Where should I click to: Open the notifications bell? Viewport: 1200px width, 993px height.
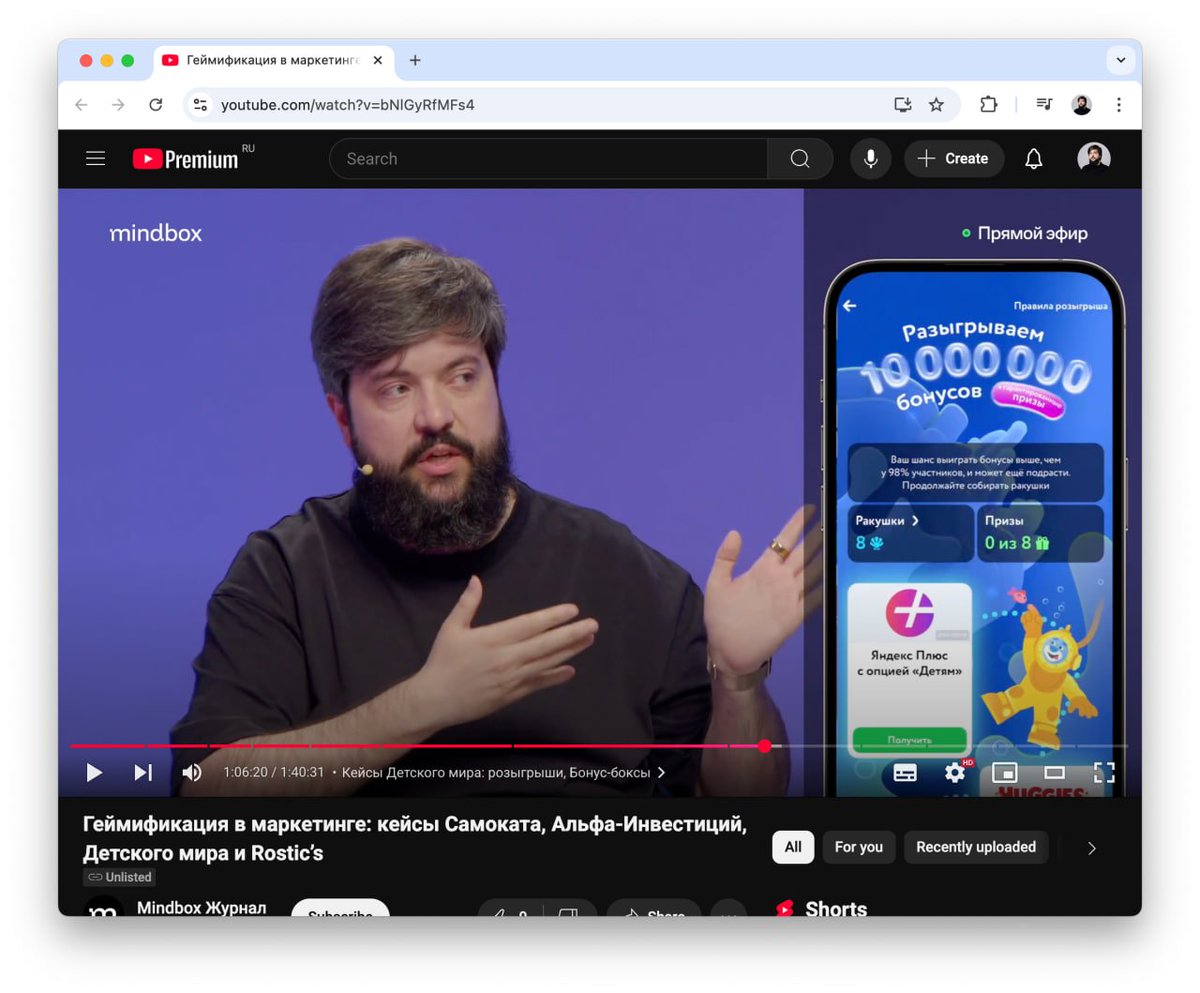tap(1034, 158)
